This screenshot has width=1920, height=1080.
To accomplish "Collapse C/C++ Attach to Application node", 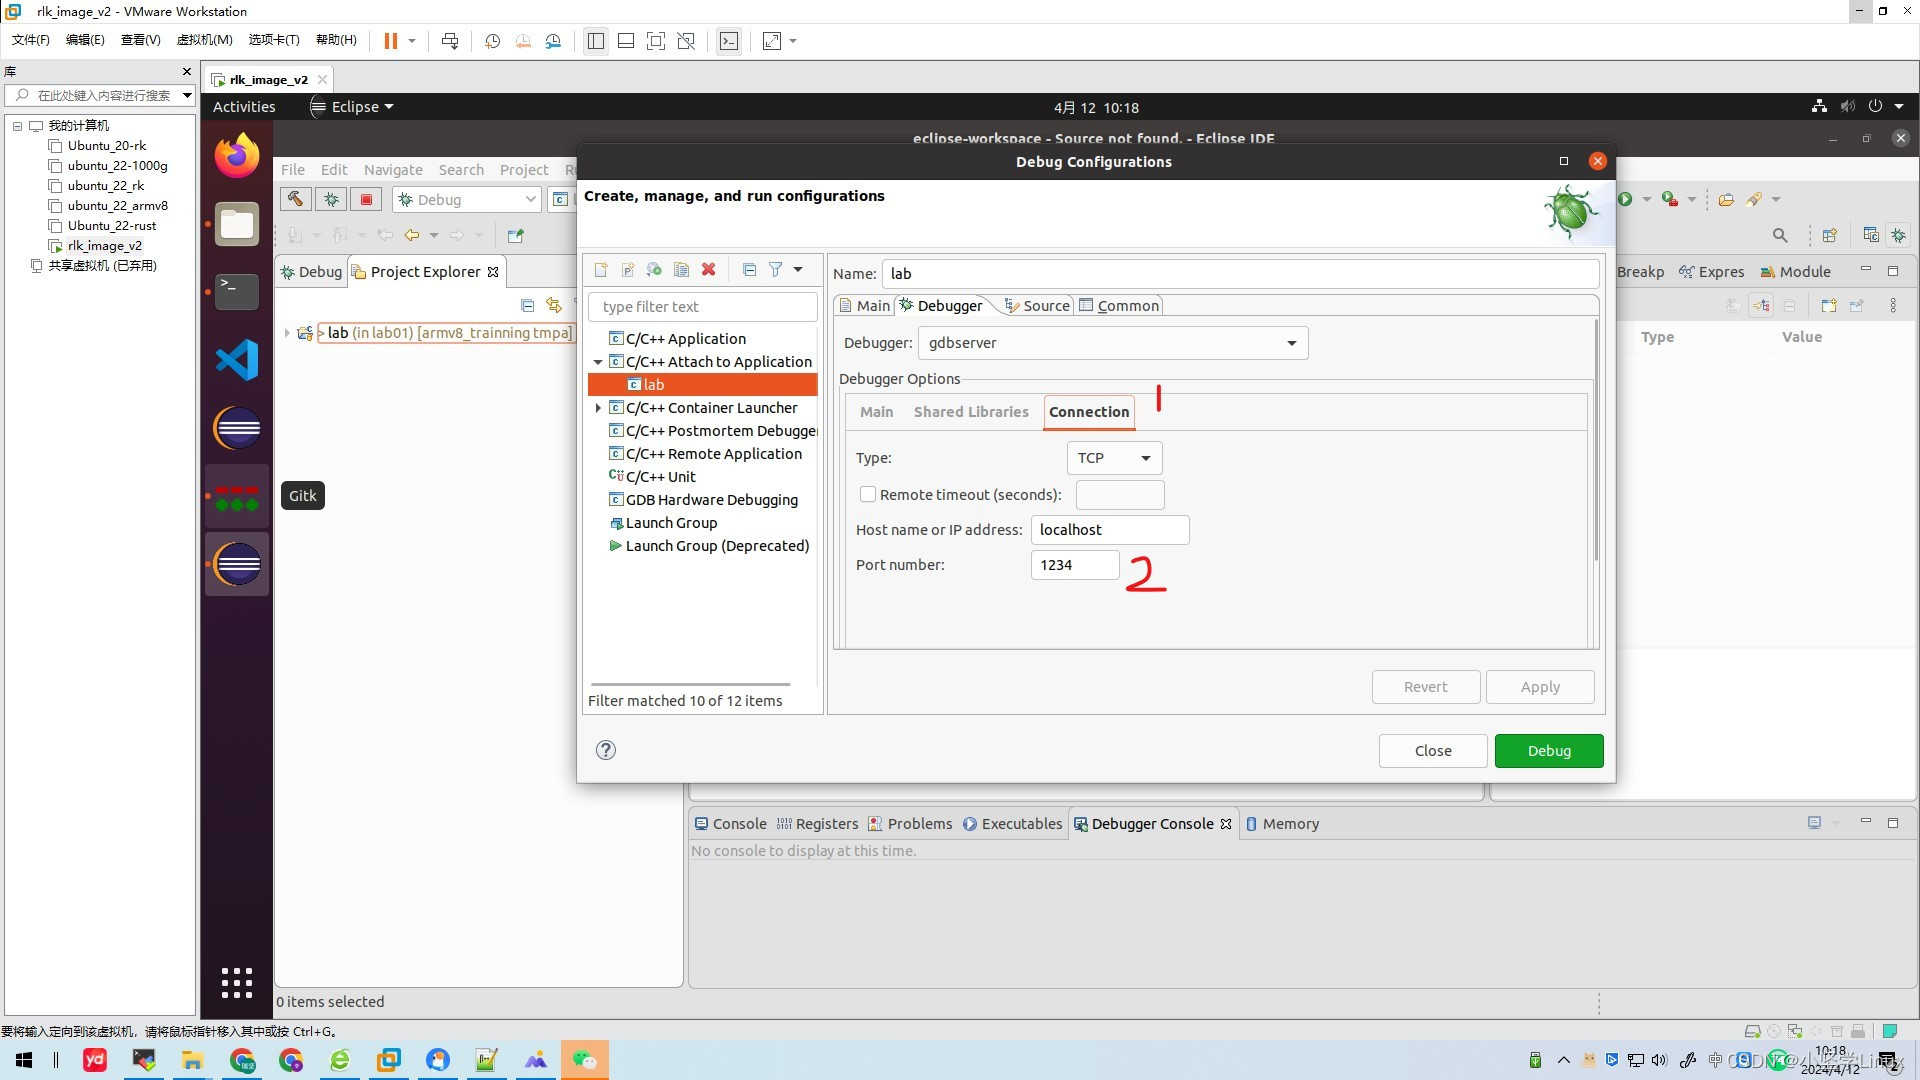I will click(x=598, y=362).
